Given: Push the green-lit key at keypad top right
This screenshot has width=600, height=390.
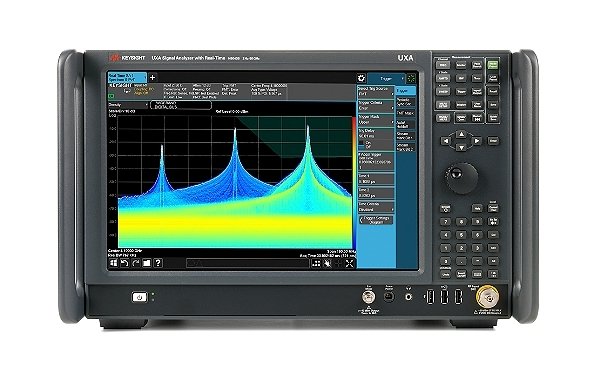Looking at the screenshot, I should (493, 65).
